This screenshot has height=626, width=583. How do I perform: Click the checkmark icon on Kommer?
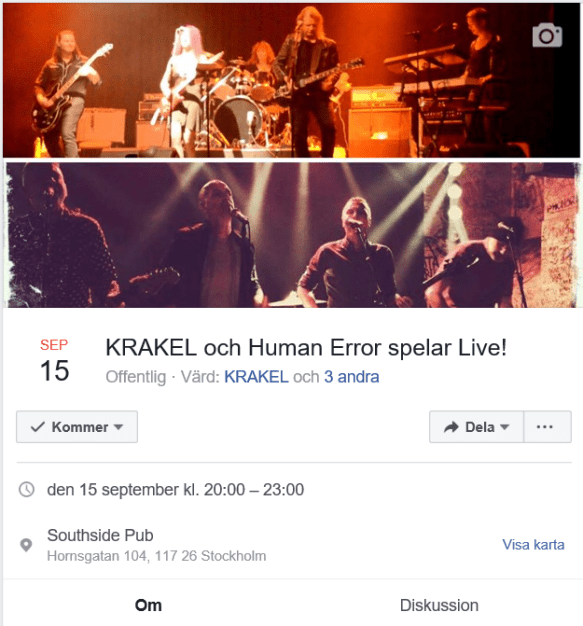pos(38,427)
